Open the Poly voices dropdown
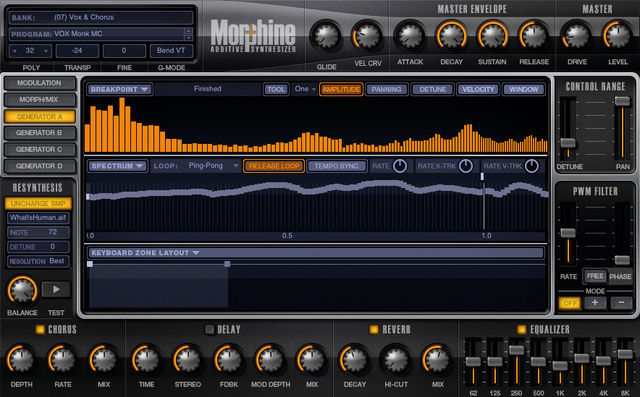Screen dimensions: 640x397 pyautogui.click(x=30, y=51)
